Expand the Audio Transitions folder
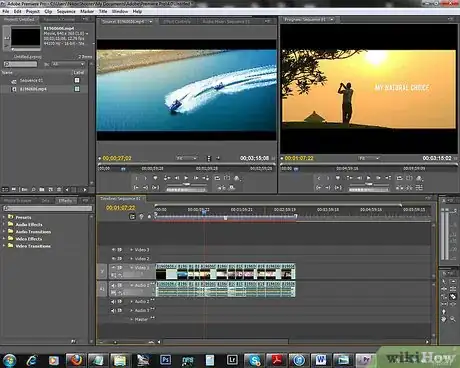Image resolution: width=460 pixels, height=368 pixels. (x=4, y=232)
